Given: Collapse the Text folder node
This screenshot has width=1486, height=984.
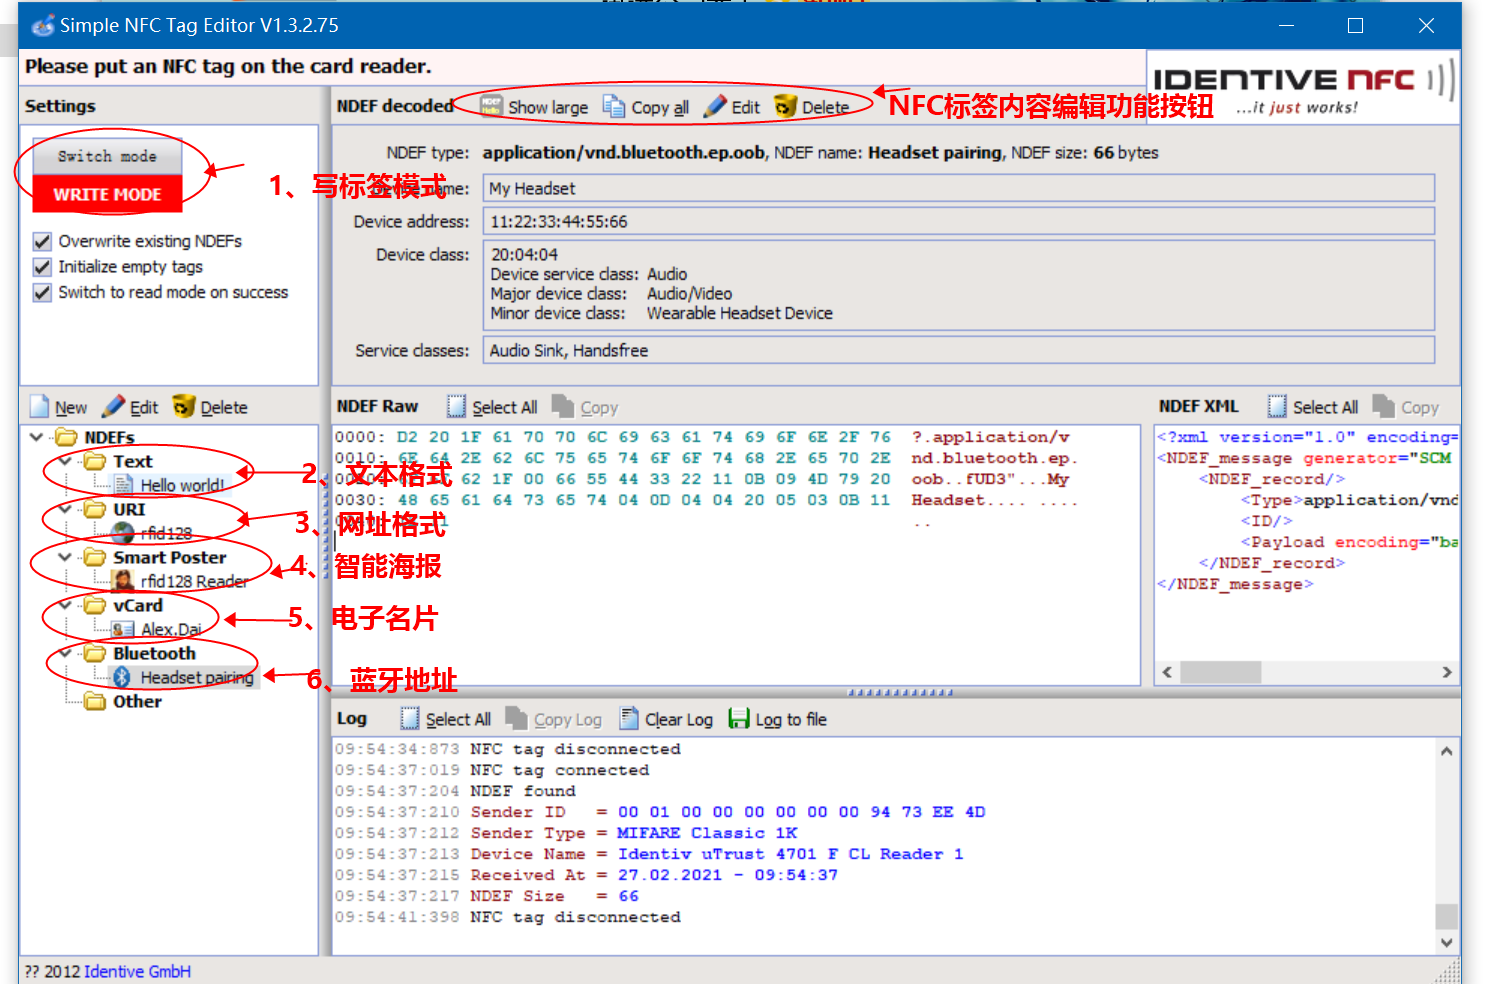Looking at the screenshot, I should 65,461.
